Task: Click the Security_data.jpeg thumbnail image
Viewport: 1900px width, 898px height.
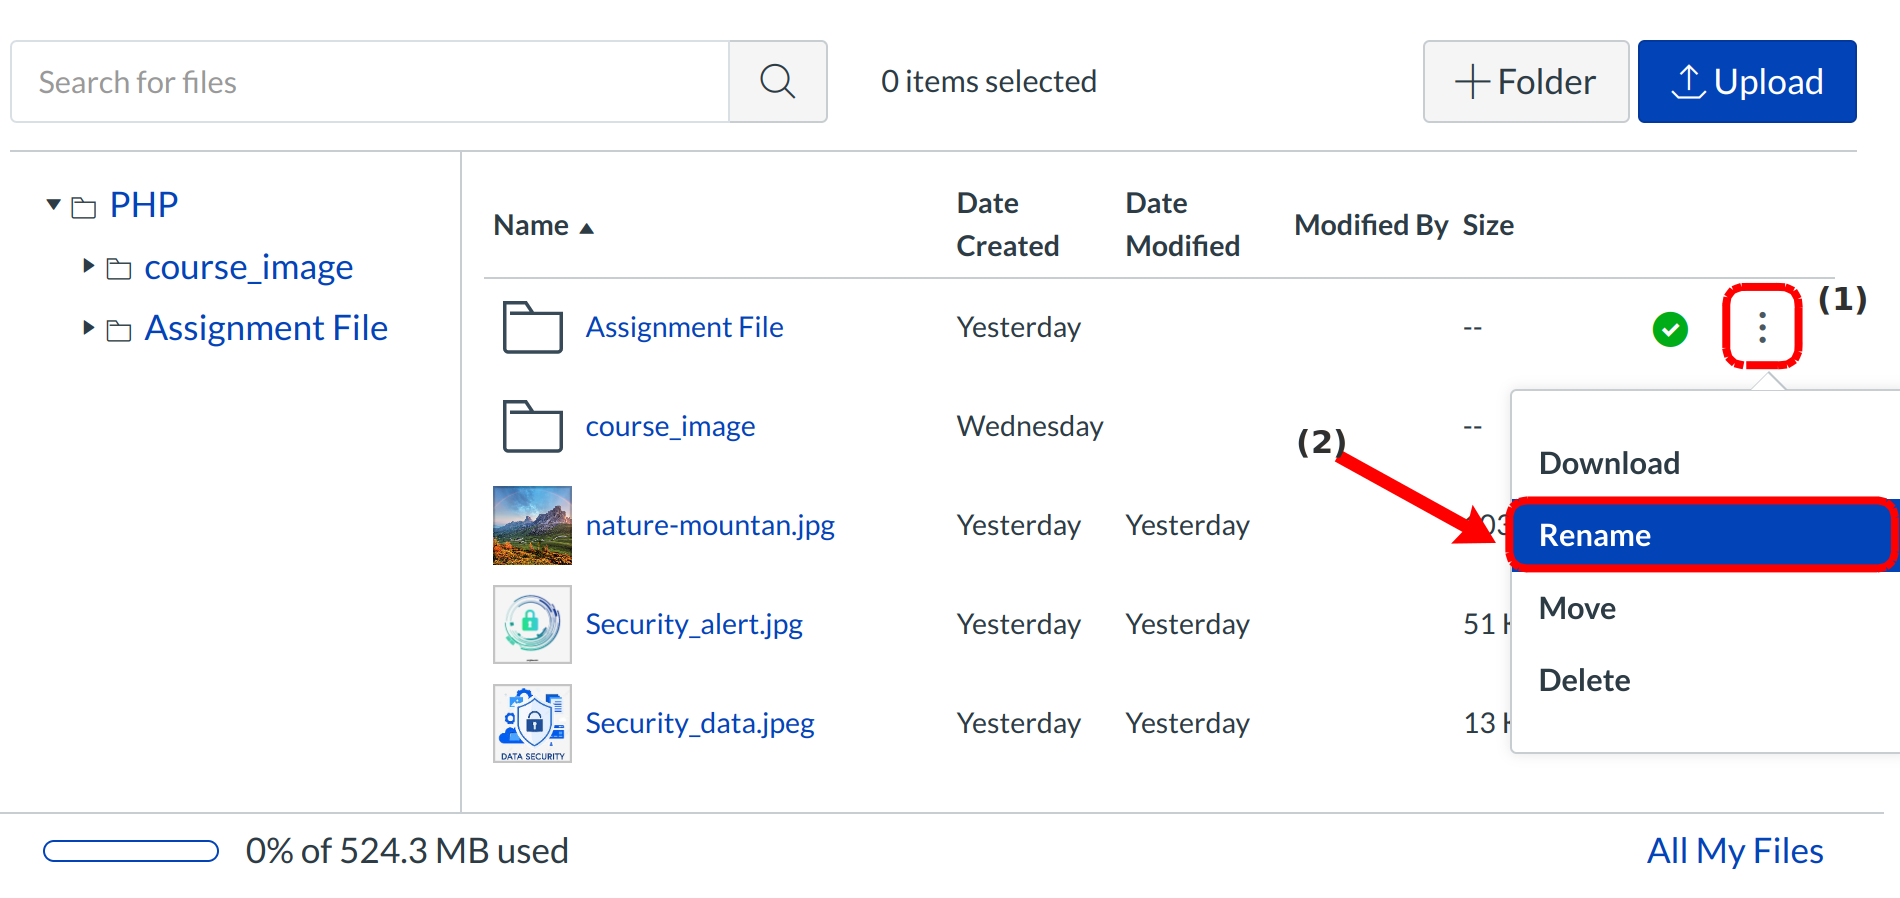Action: (532, 723)
